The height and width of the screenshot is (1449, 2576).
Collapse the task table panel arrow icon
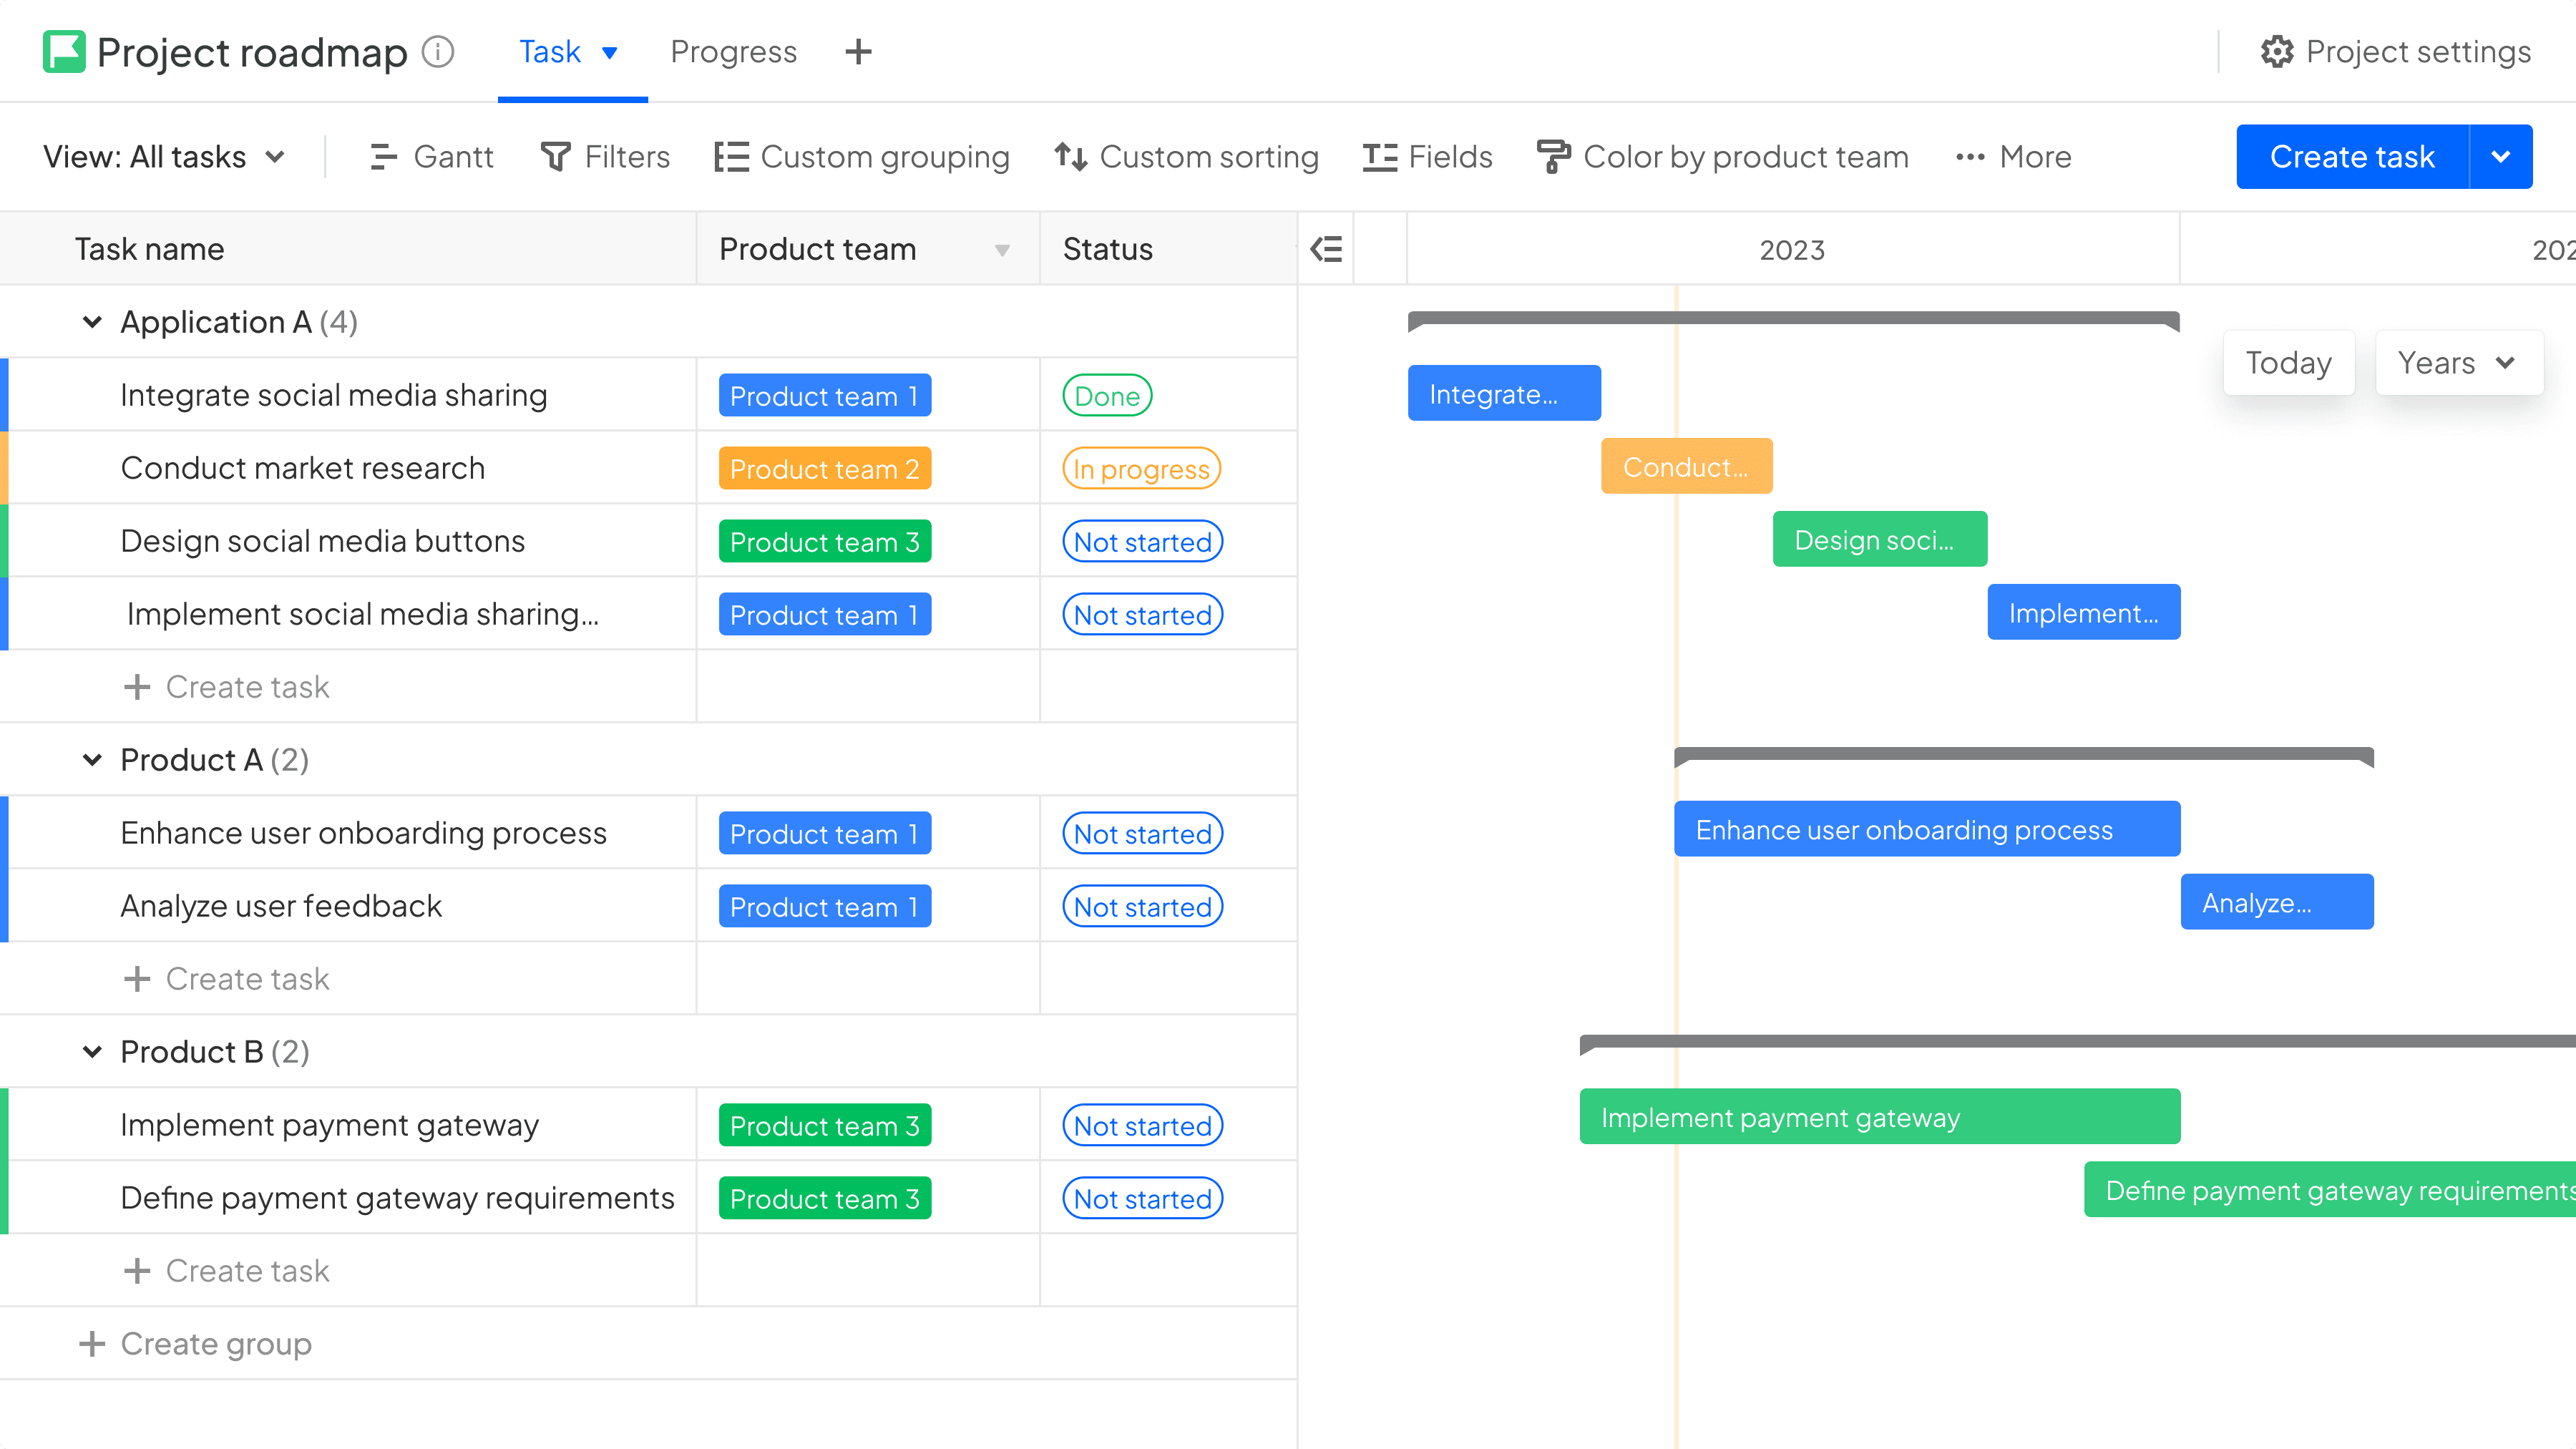point(1326,249)
